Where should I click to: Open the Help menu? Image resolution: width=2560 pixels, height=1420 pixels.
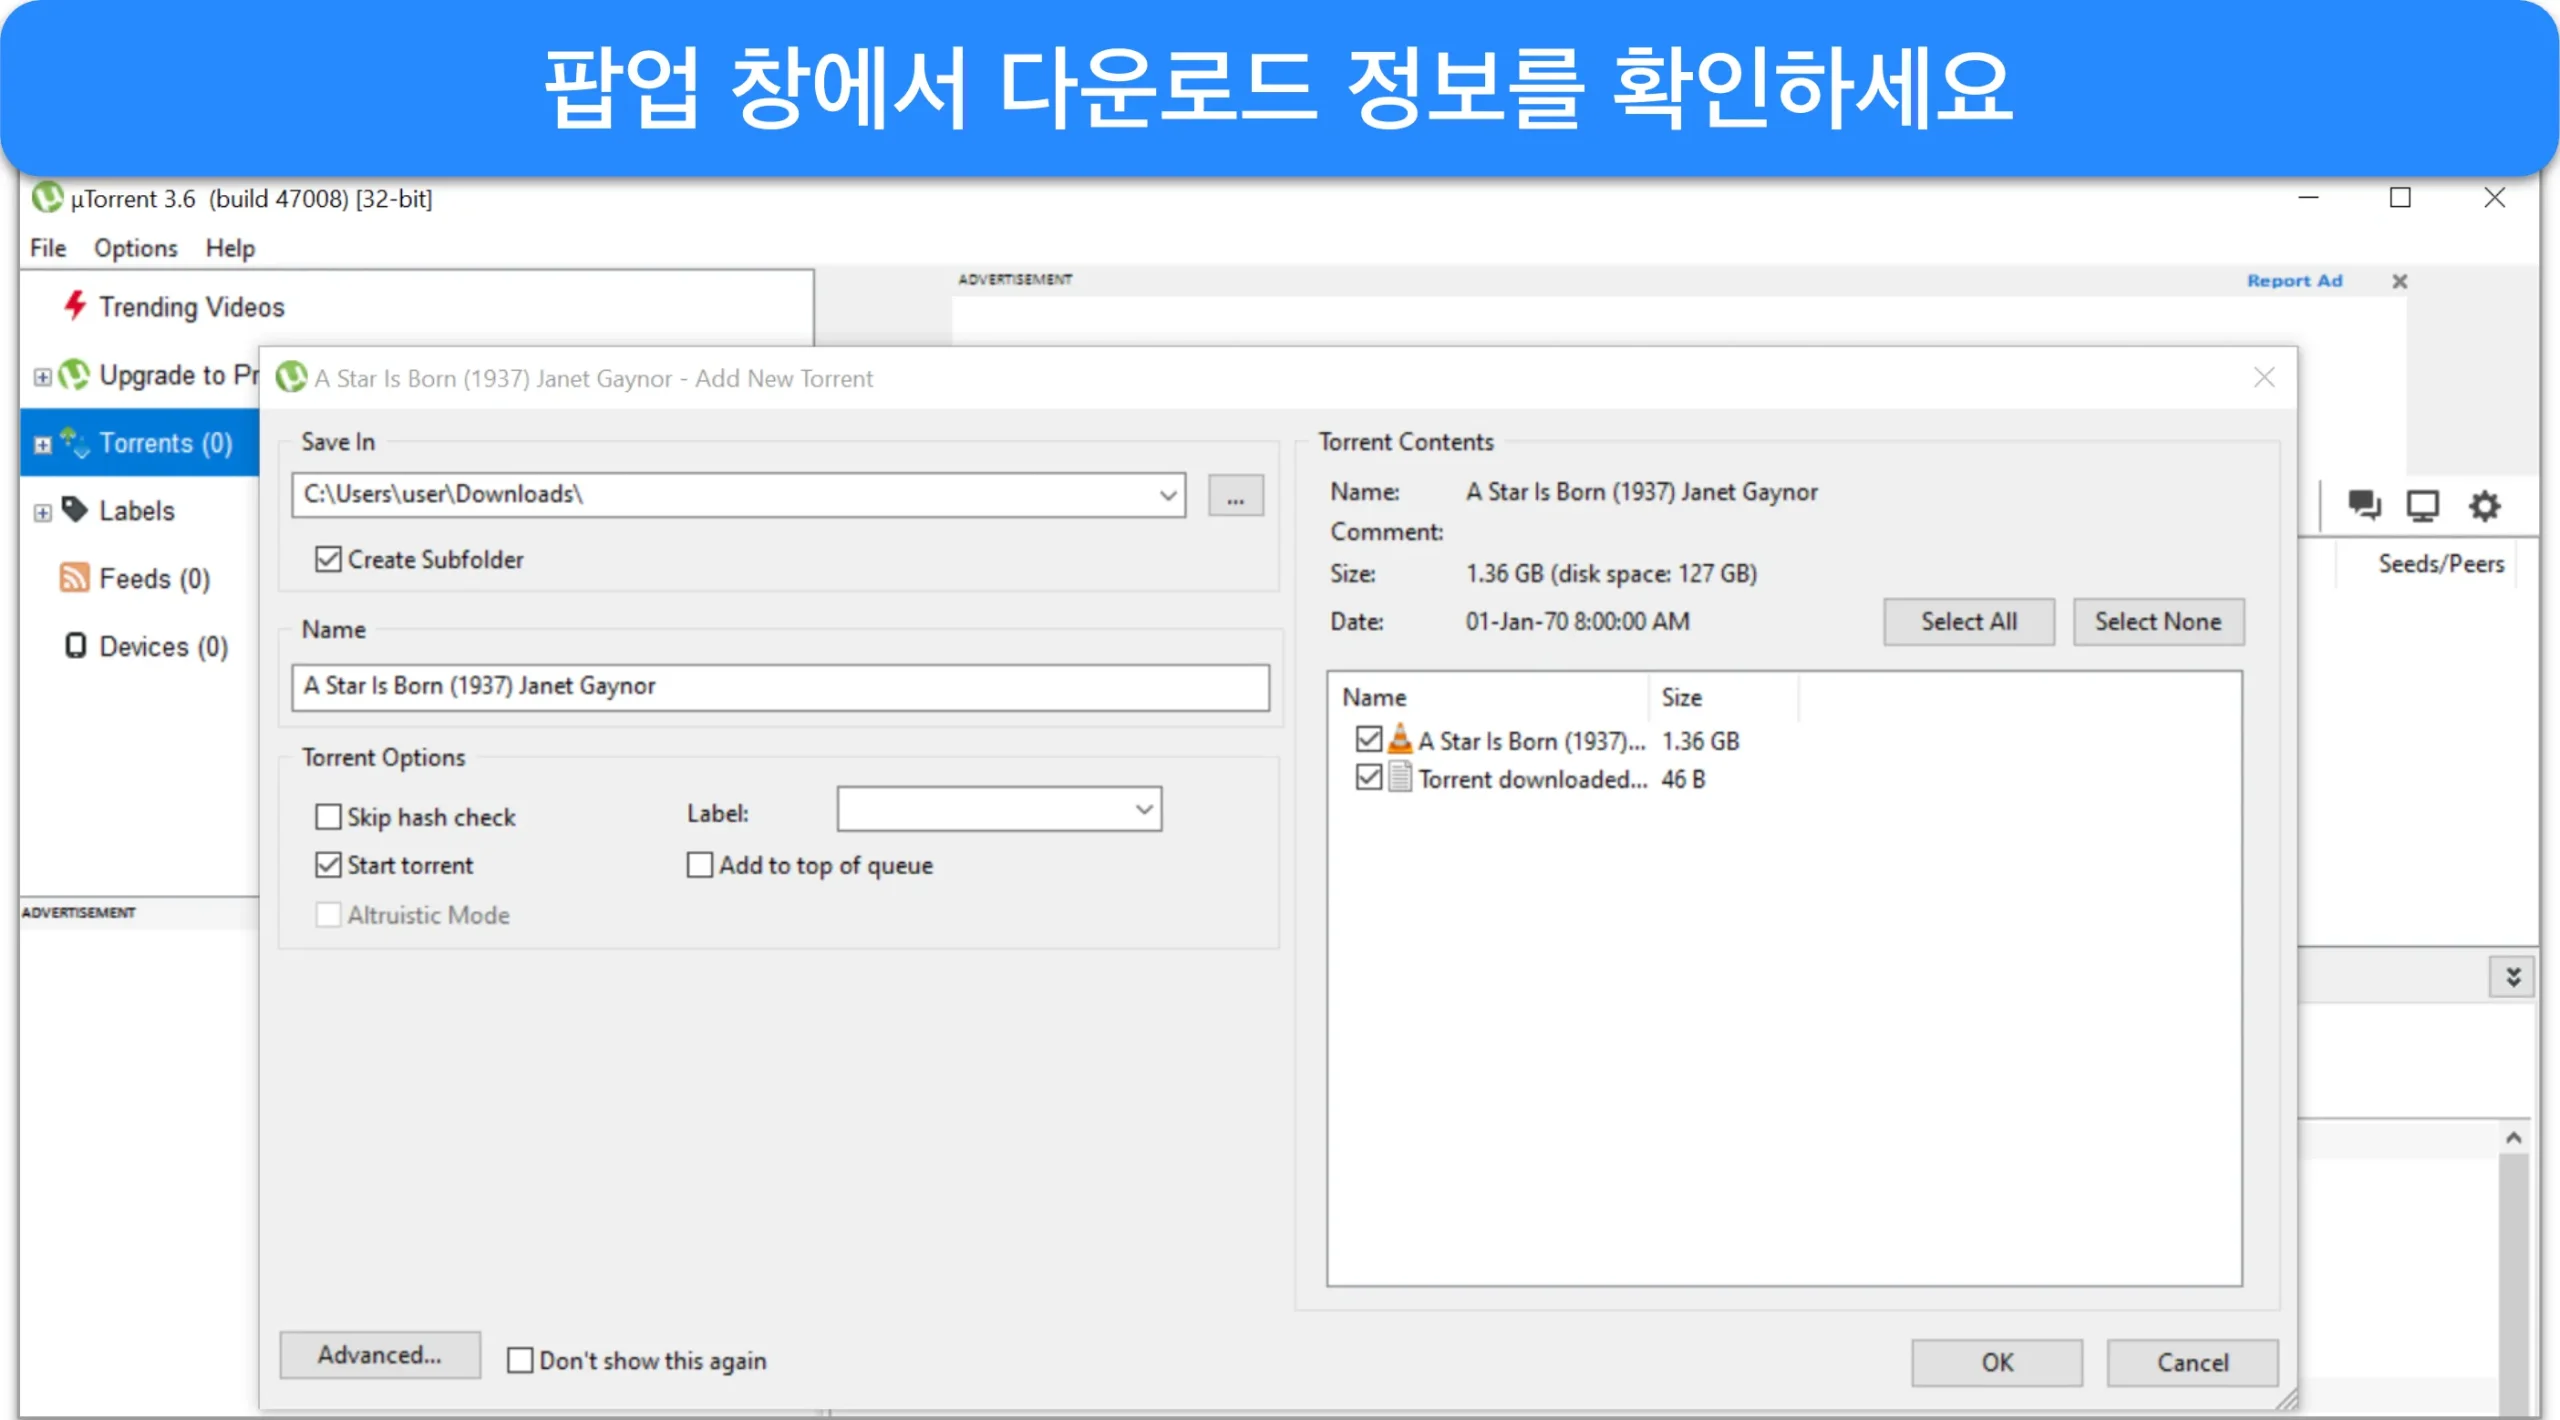[x=230, y=248]
